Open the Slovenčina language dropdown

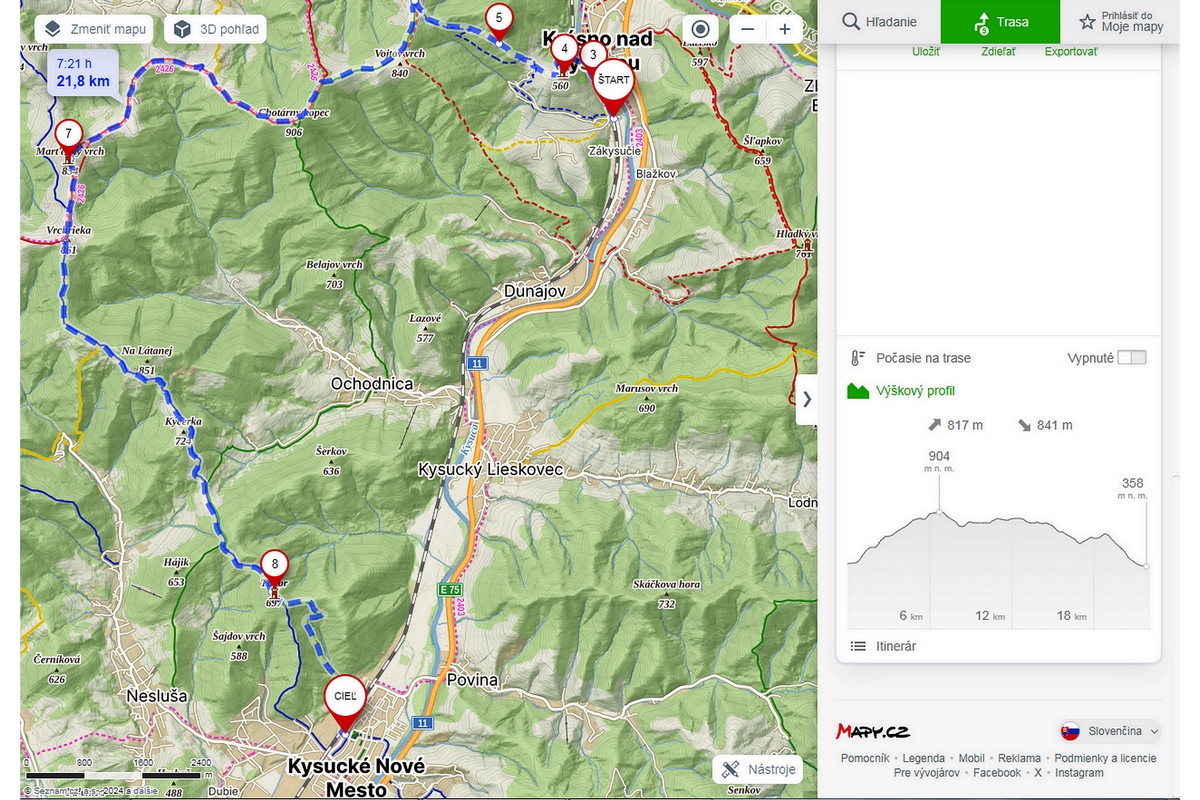pyautogui.click(x=1110, y=731)
